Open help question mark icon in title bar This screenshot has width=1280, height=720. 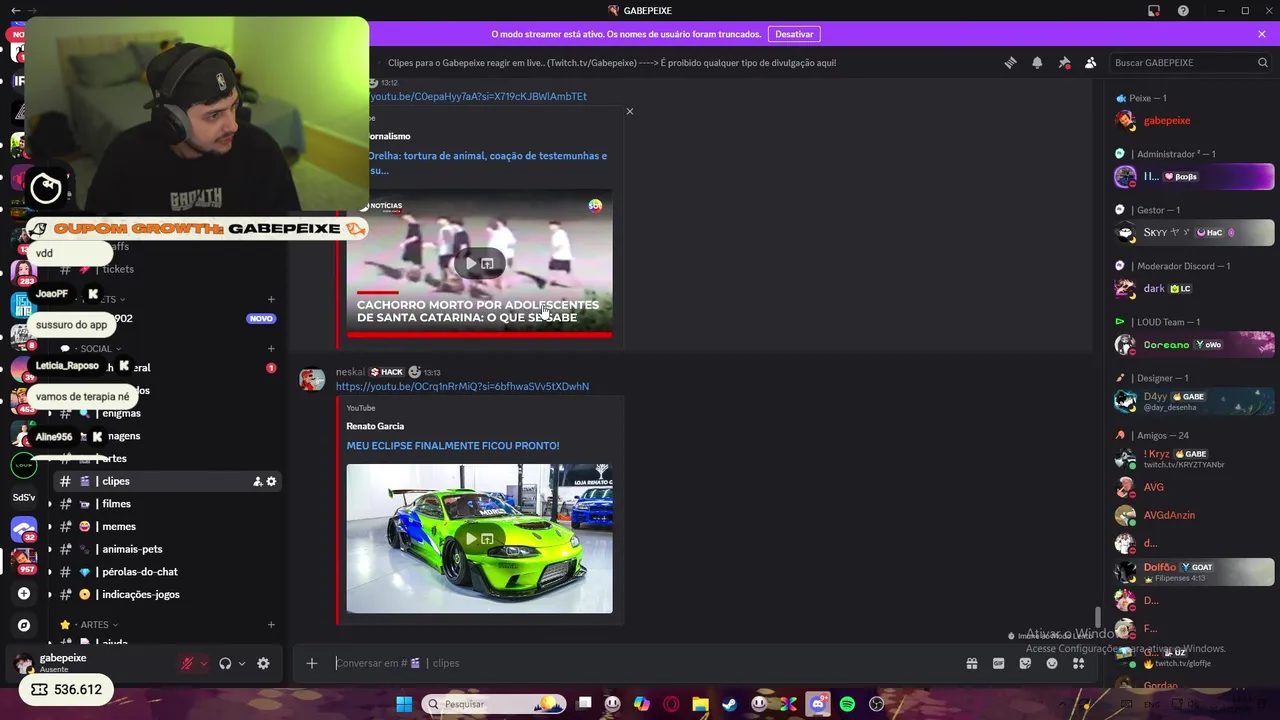point(1183,10)
